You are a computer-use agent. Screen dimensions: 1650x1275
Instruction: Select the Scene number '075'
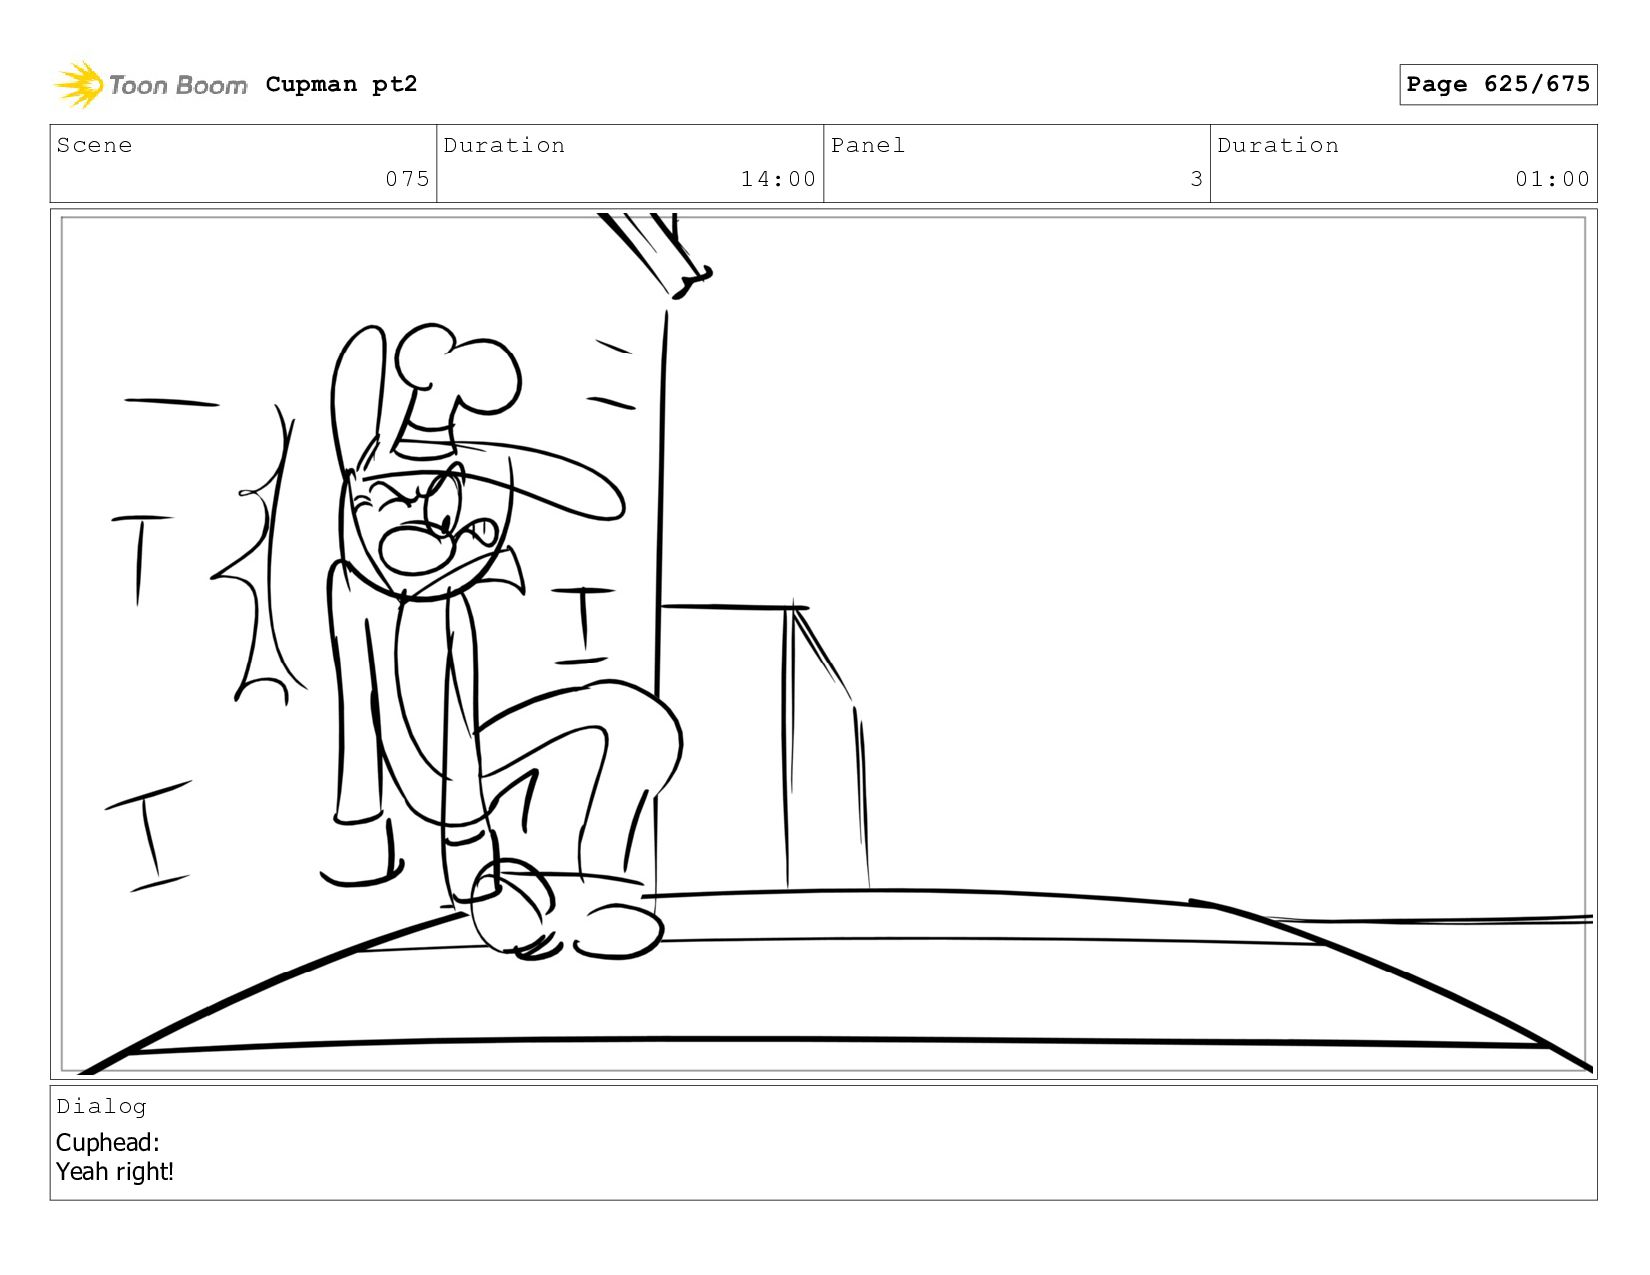pyautogui.click(x=407, y=179)
